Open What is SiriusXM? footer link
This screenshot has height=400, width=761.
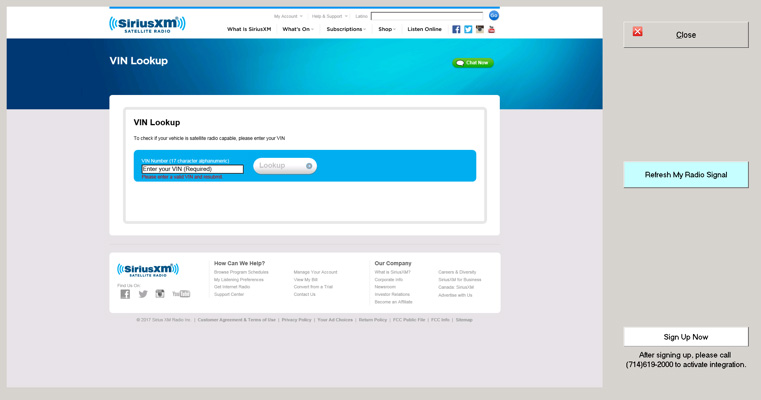pyautogui.click(x=392, y=272)
